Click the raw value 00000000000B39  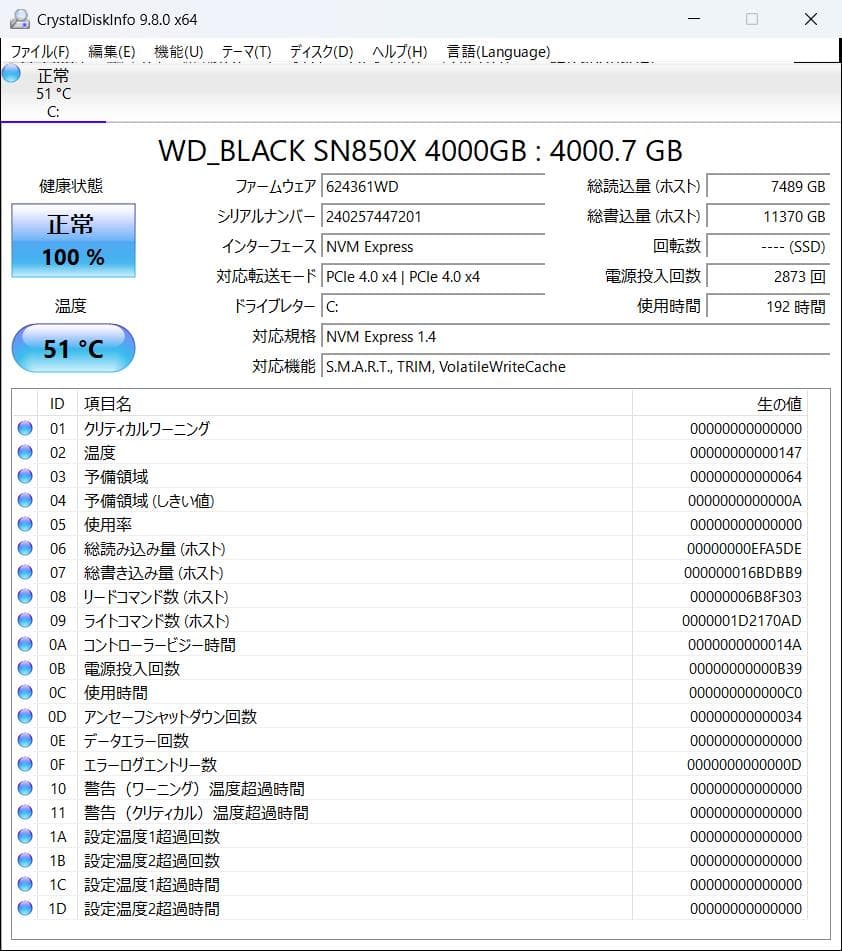746,668
